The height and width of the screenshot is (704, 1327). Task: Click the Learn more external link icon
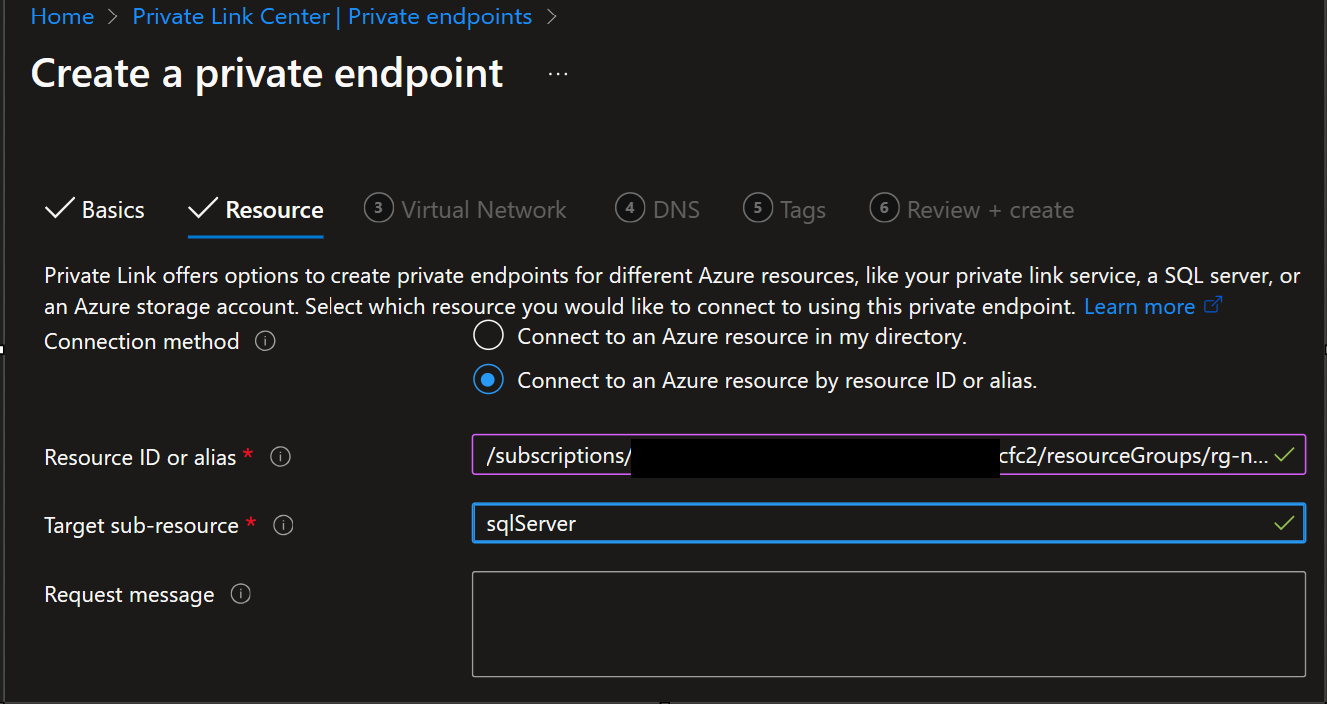tap(1213, 306)
